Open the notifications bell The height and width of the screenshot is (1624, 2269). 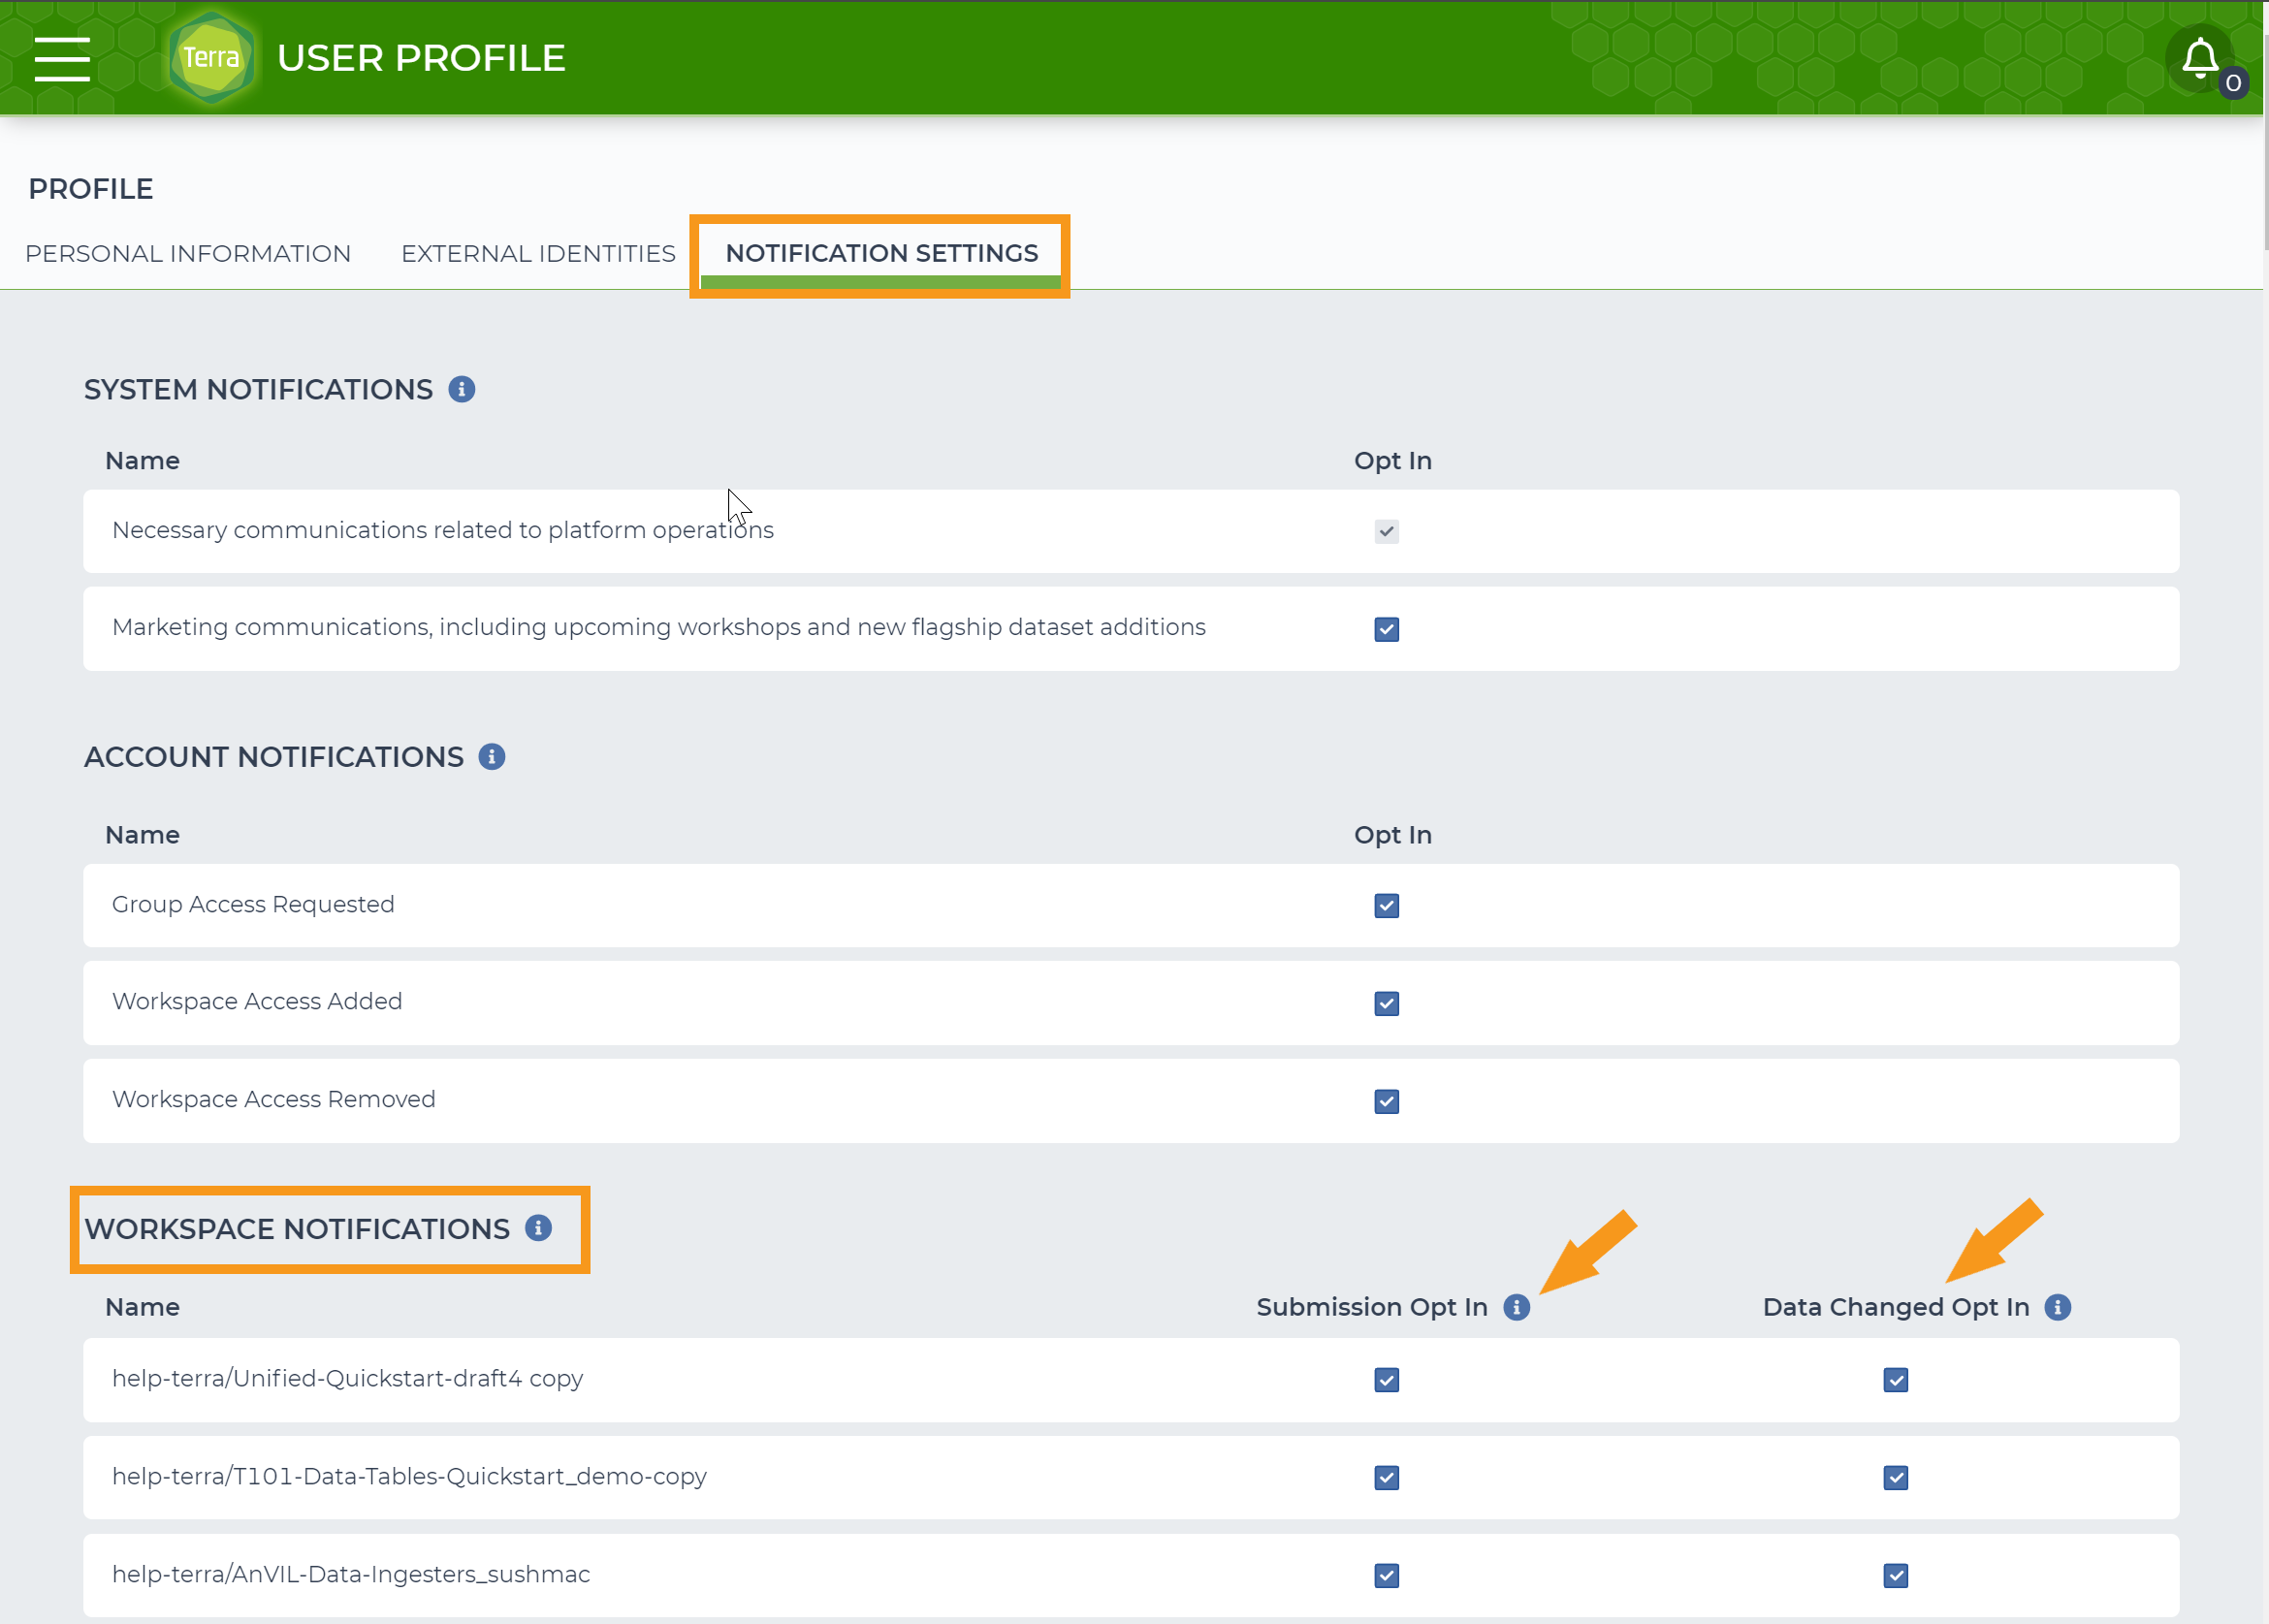pyautogui.click(x=2201, y=58)
